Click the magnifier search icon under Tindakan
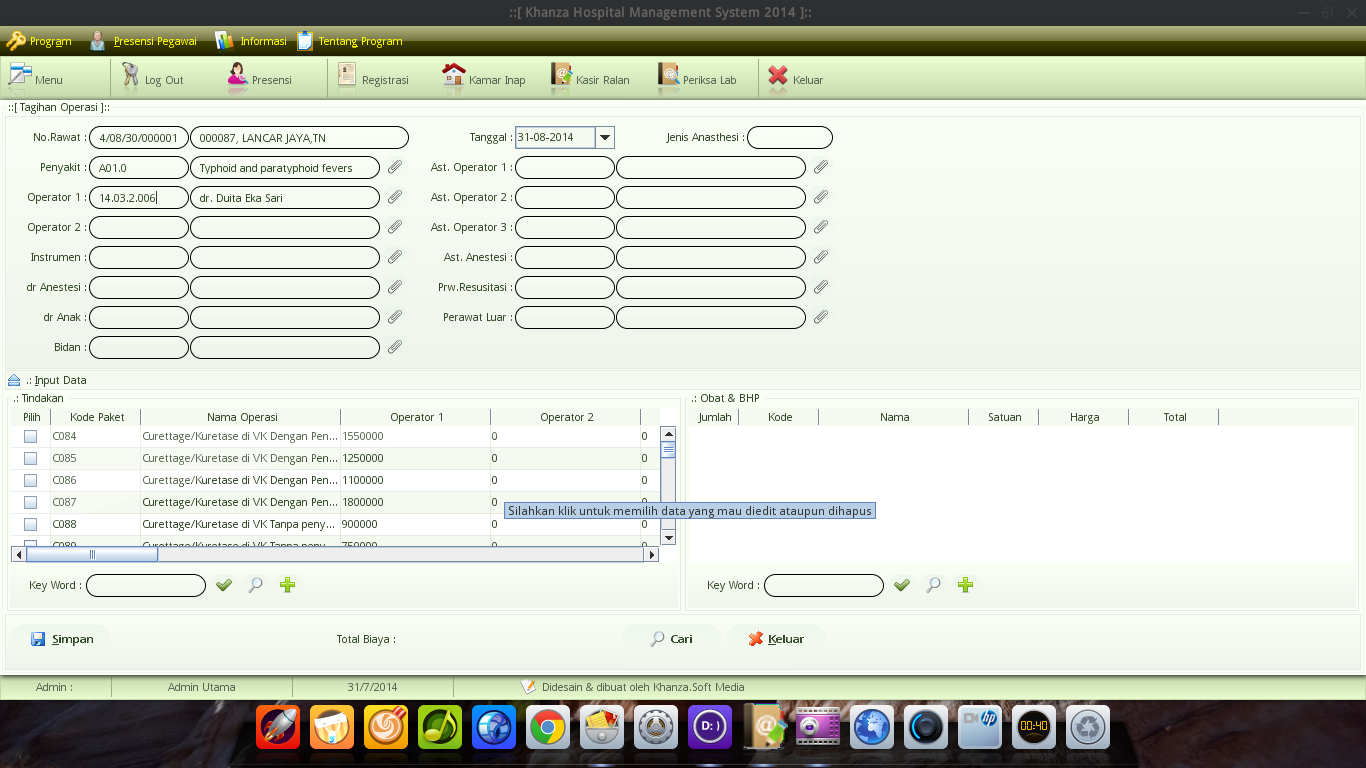Viewport: 1366px width, 768px height. 255,585
